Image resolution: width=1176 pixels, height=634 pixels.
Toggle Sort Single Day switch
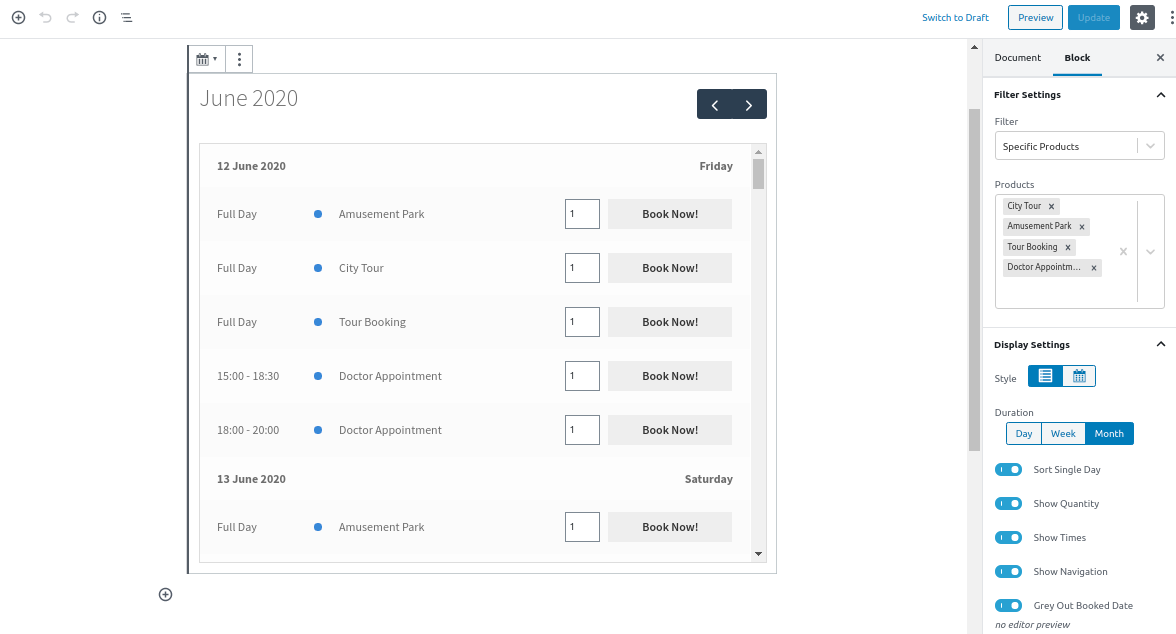(1008, 470)
